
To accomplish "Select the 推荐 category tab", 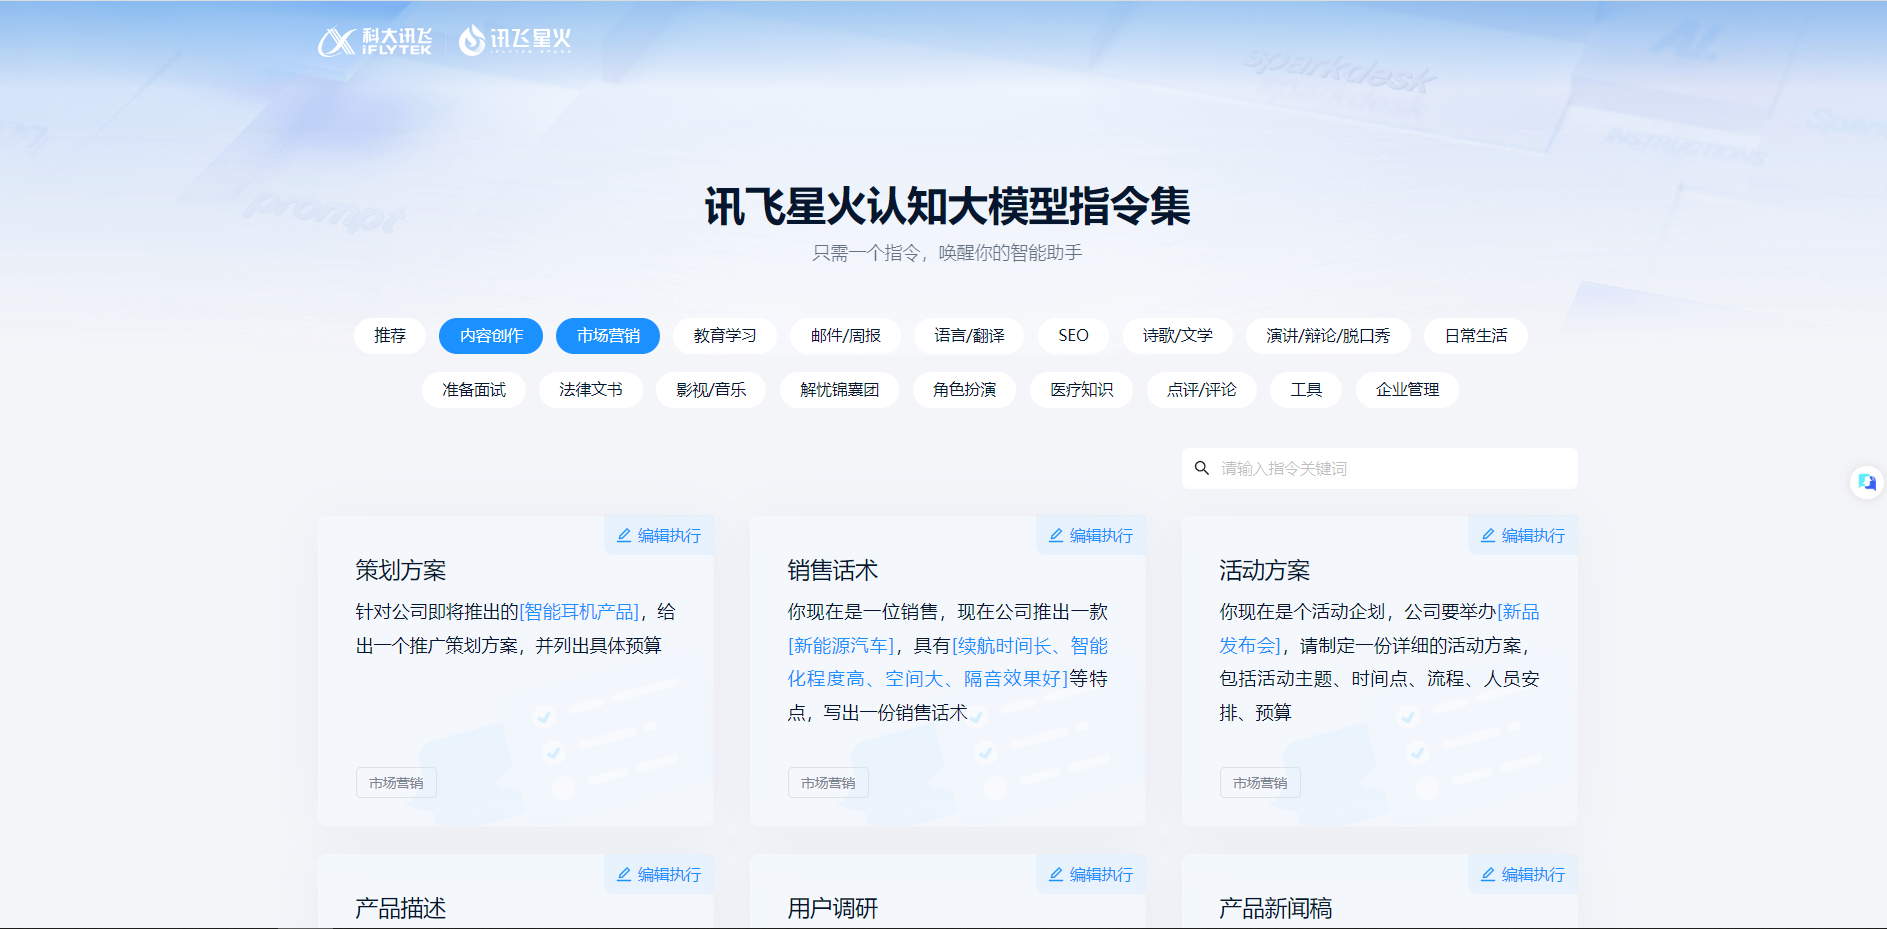I will point(390,336).
